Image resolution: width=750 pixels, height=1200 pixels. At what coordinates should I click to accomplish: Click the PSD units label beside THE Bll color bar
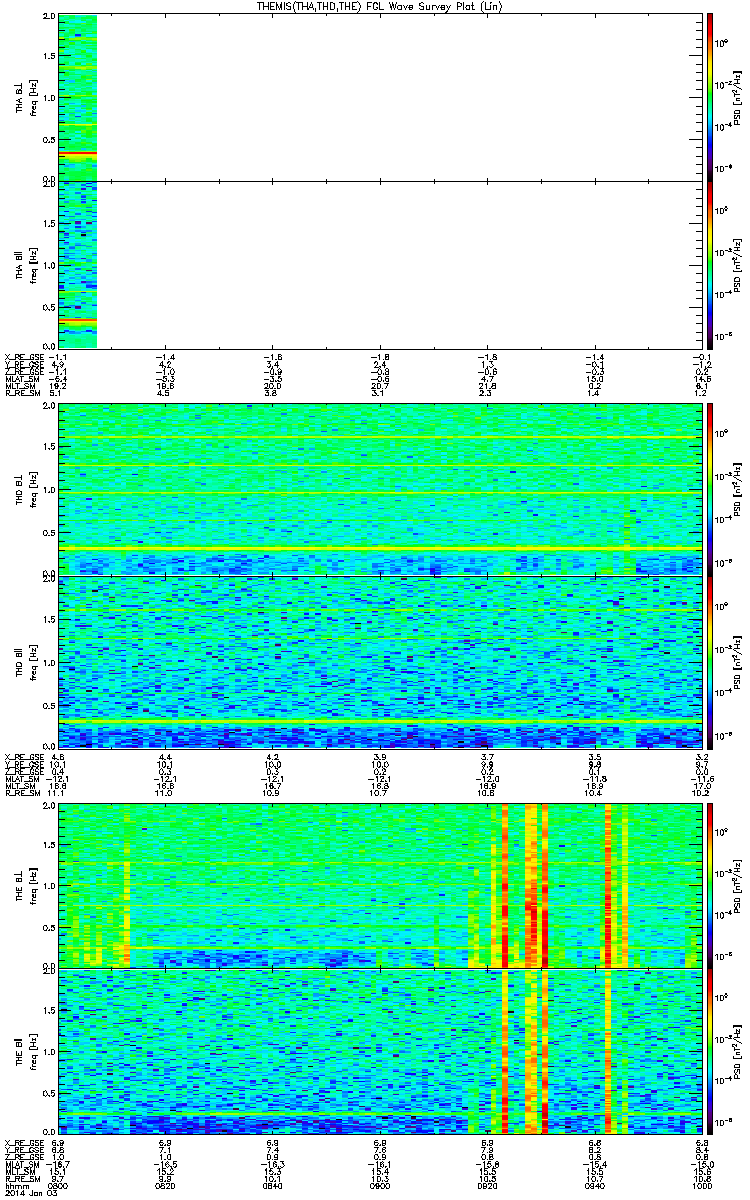(x=738, y=1051)
